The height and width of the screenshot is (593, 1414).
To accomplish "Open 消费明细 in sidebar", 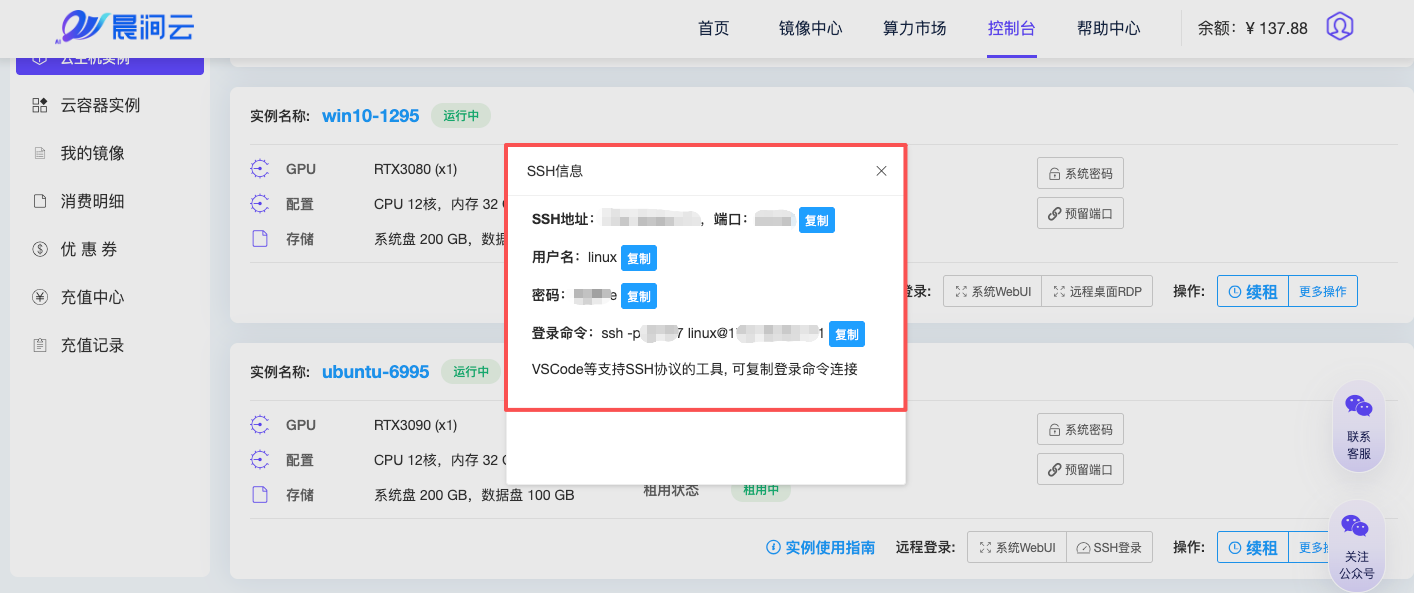I will [x=92, y=201].
